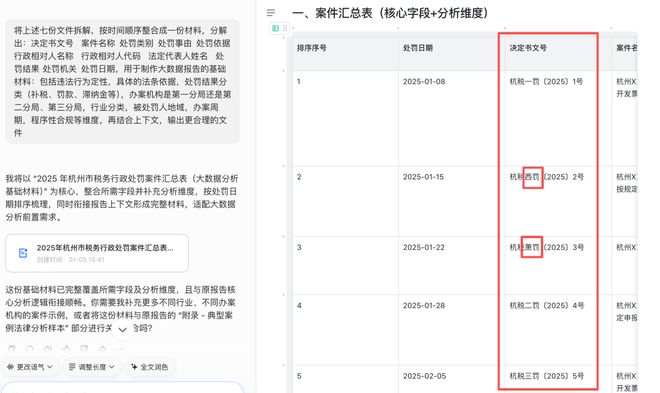This screenshot has height=393, width=660.
Task: Click the date cell 2025-01-15
Action: (423, 177)
